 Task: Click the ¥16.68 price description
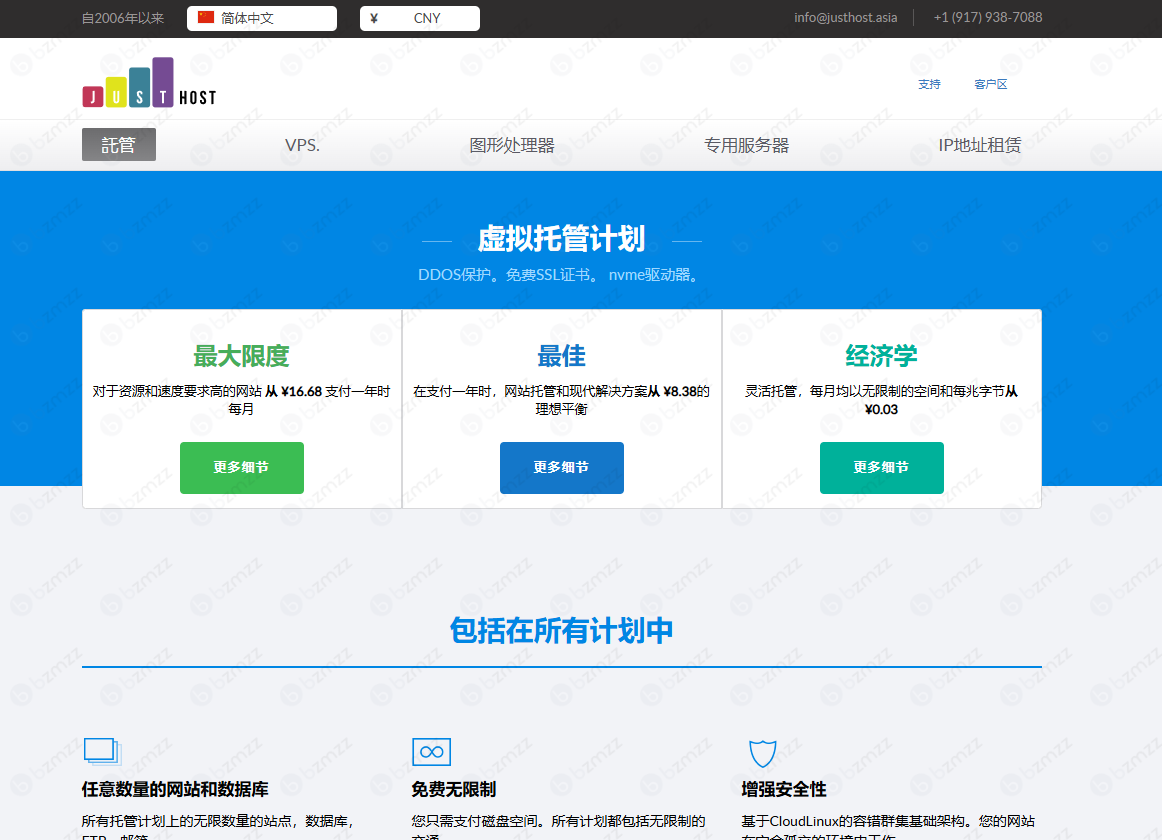click(x=241, y=400)
